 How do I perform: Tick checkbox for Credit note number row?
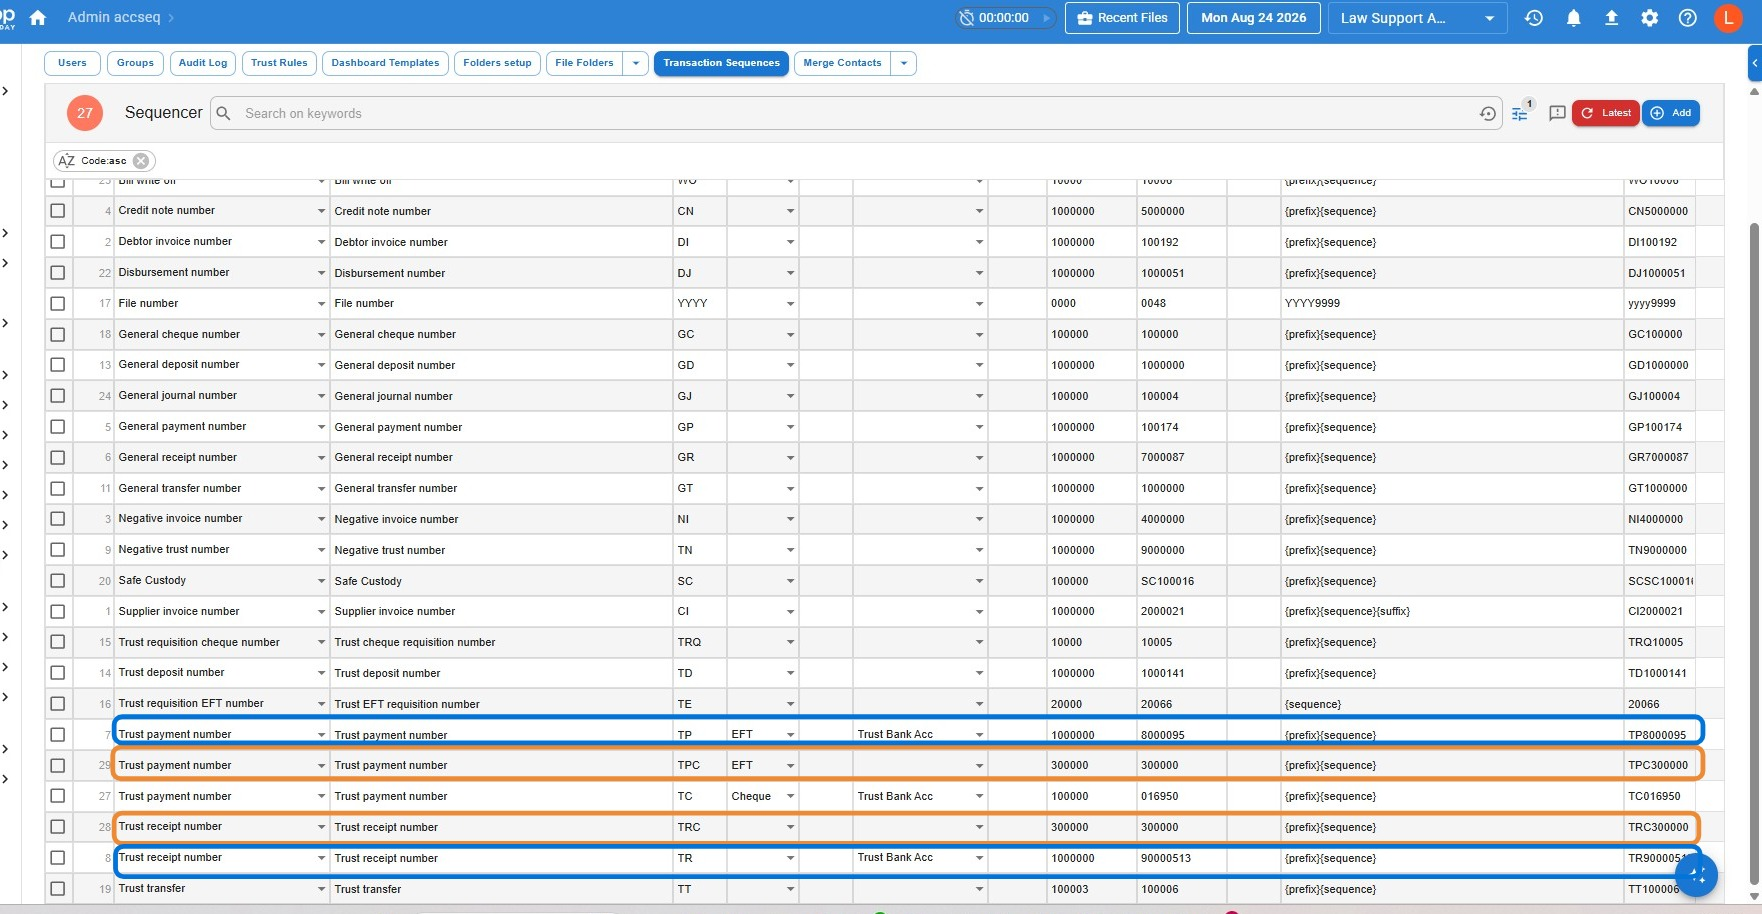click(57, 211)
